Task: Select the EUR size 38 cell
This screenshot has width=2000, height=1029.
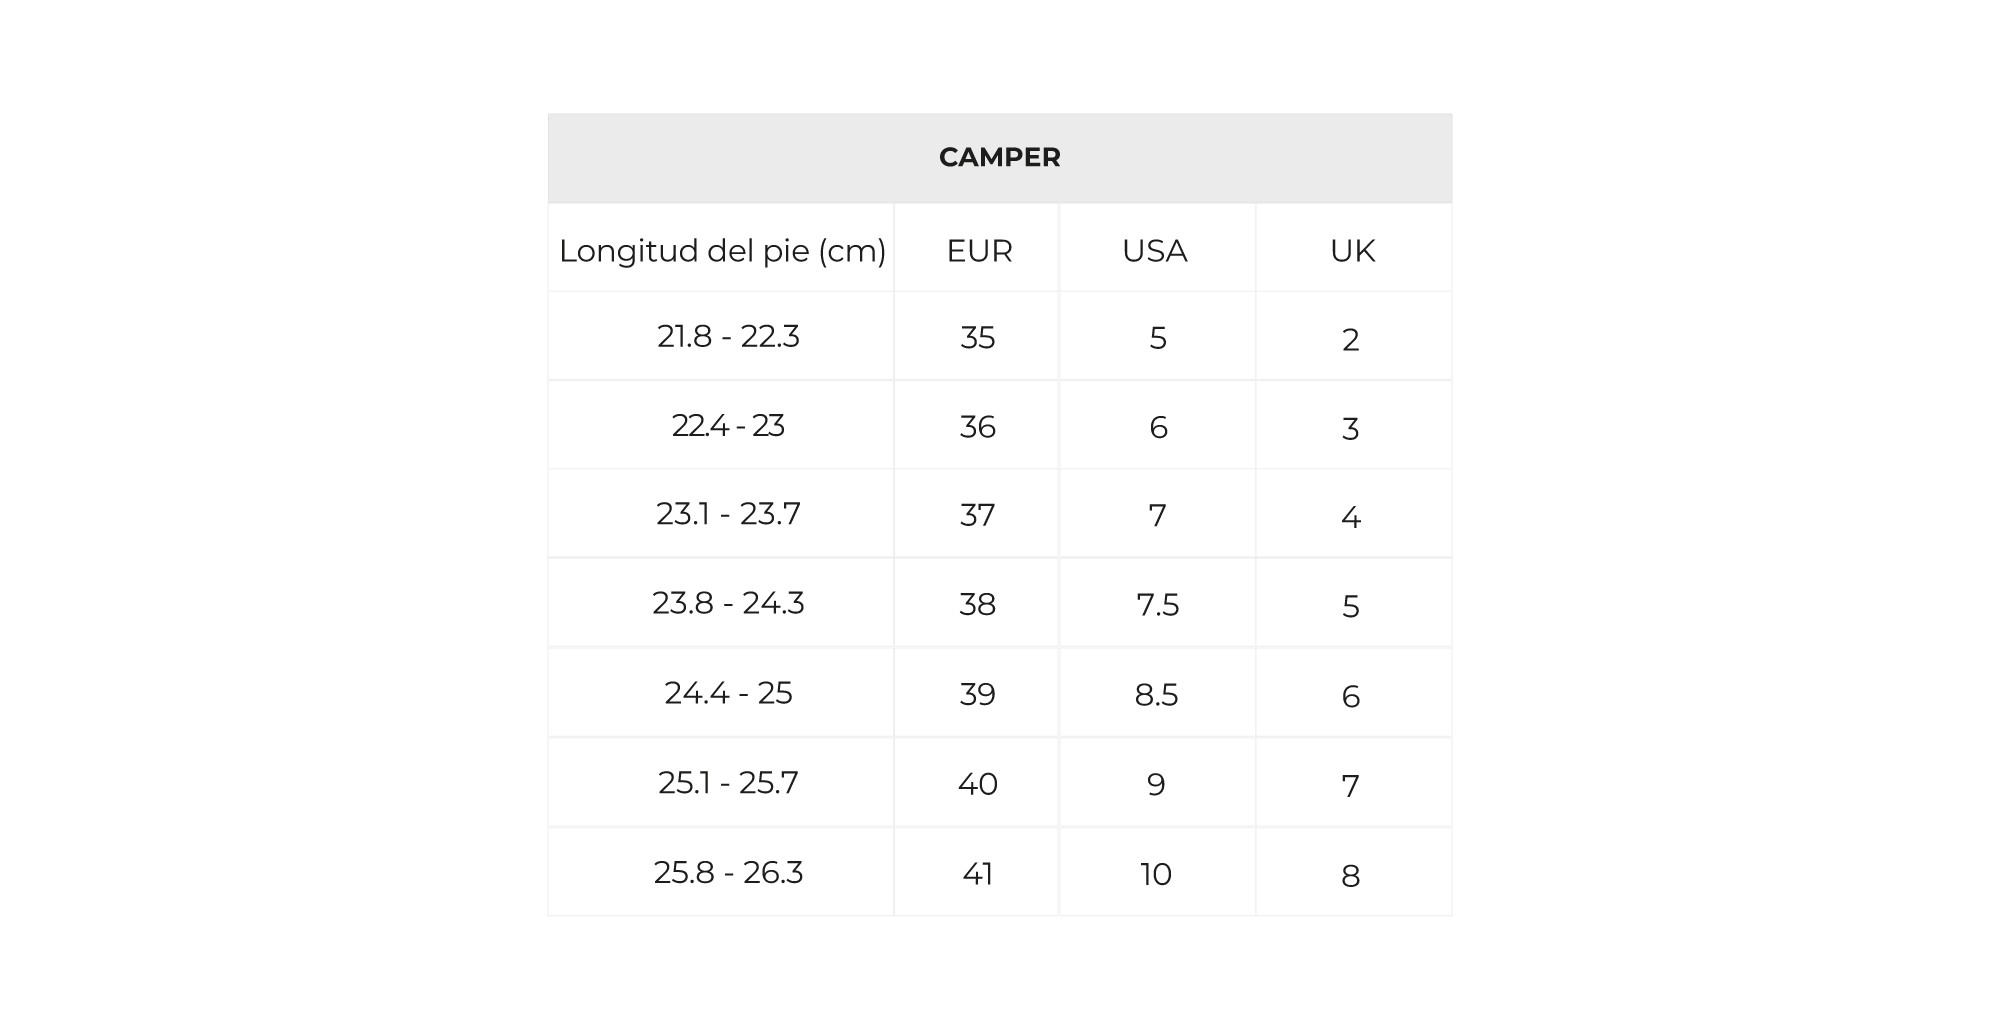Action: pyautogui.click(x=977, y=603)
